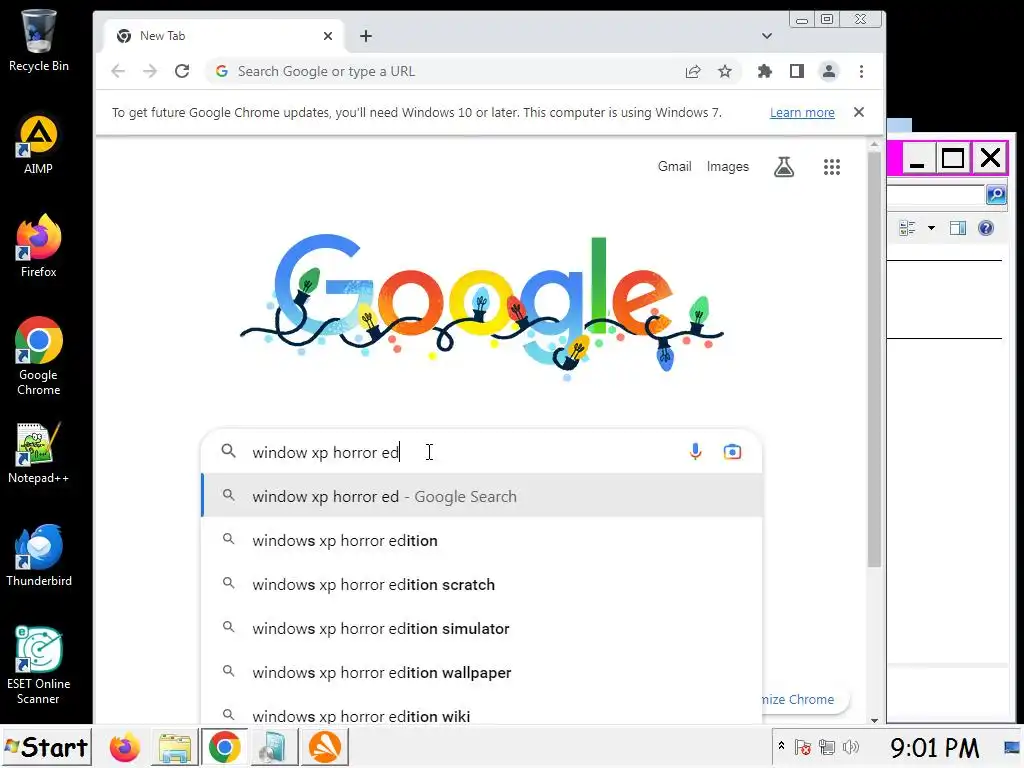Choose suggestion 'windows xp horror edition wallpaper'
This screenshot has height=768, width=1024.
coord(482,672)
